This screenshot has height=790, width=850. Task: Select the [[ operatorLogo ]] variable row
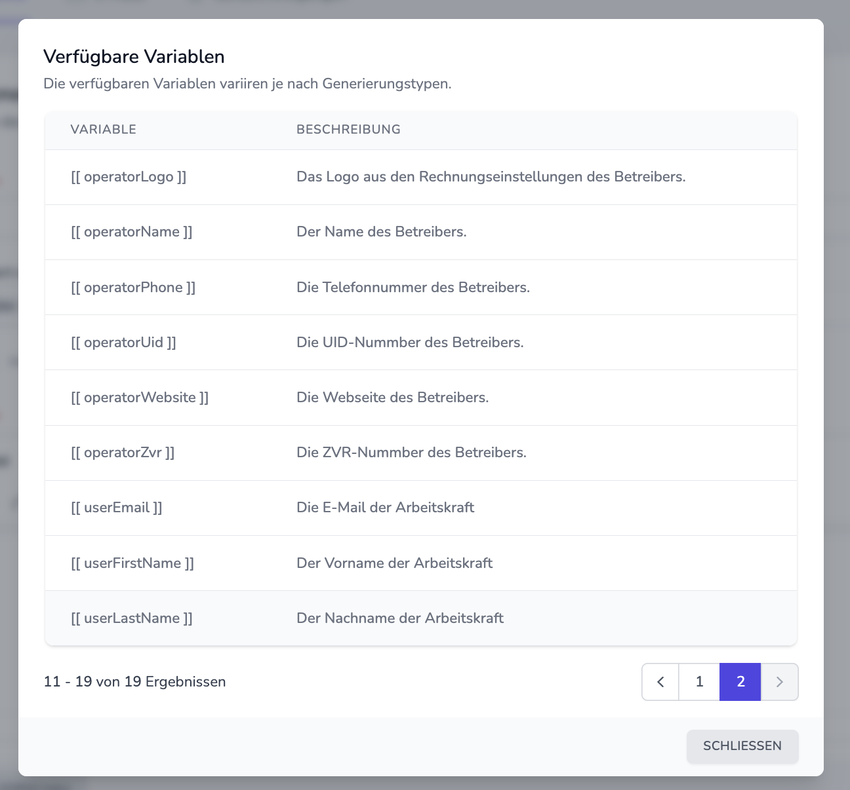(x=128, y=177)
